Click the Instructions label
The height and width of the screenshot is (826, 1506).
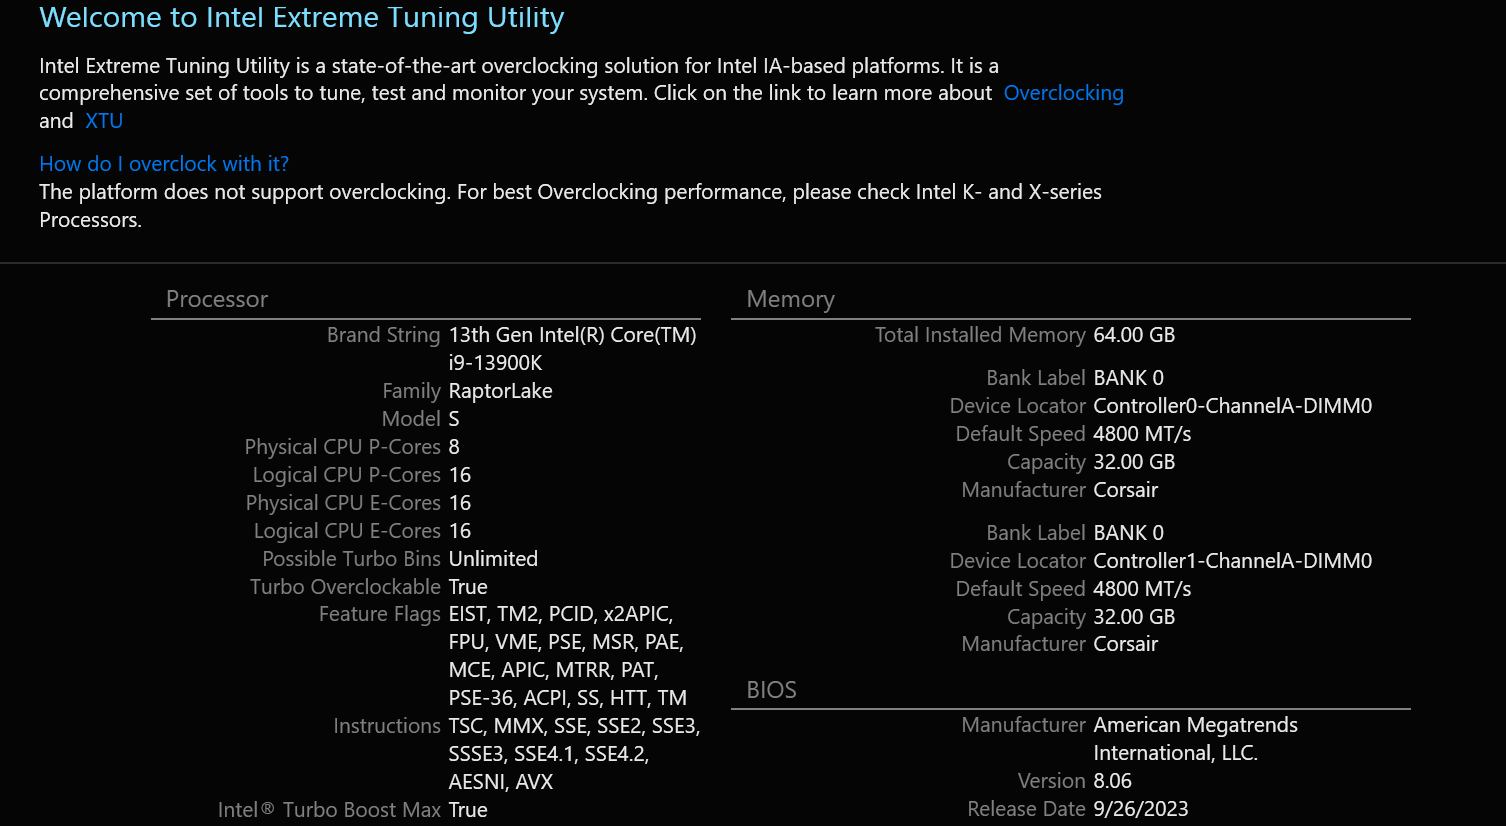pos(387,726)
